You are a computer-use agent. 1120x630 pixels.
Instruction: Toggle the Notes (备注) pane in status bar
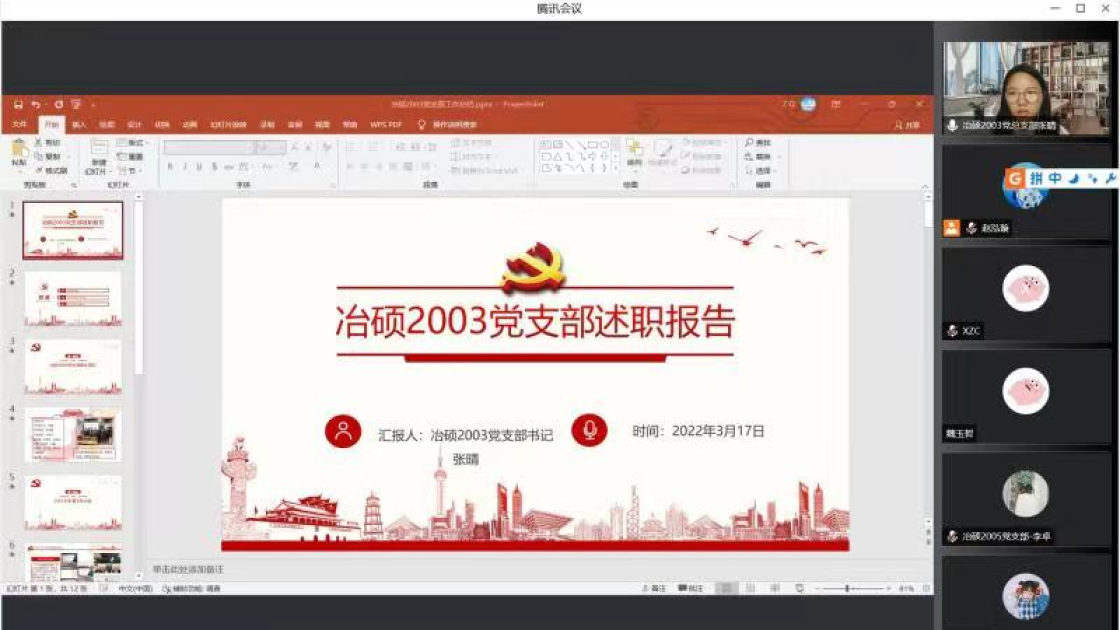pyautogui.click(x=653, y=589)
